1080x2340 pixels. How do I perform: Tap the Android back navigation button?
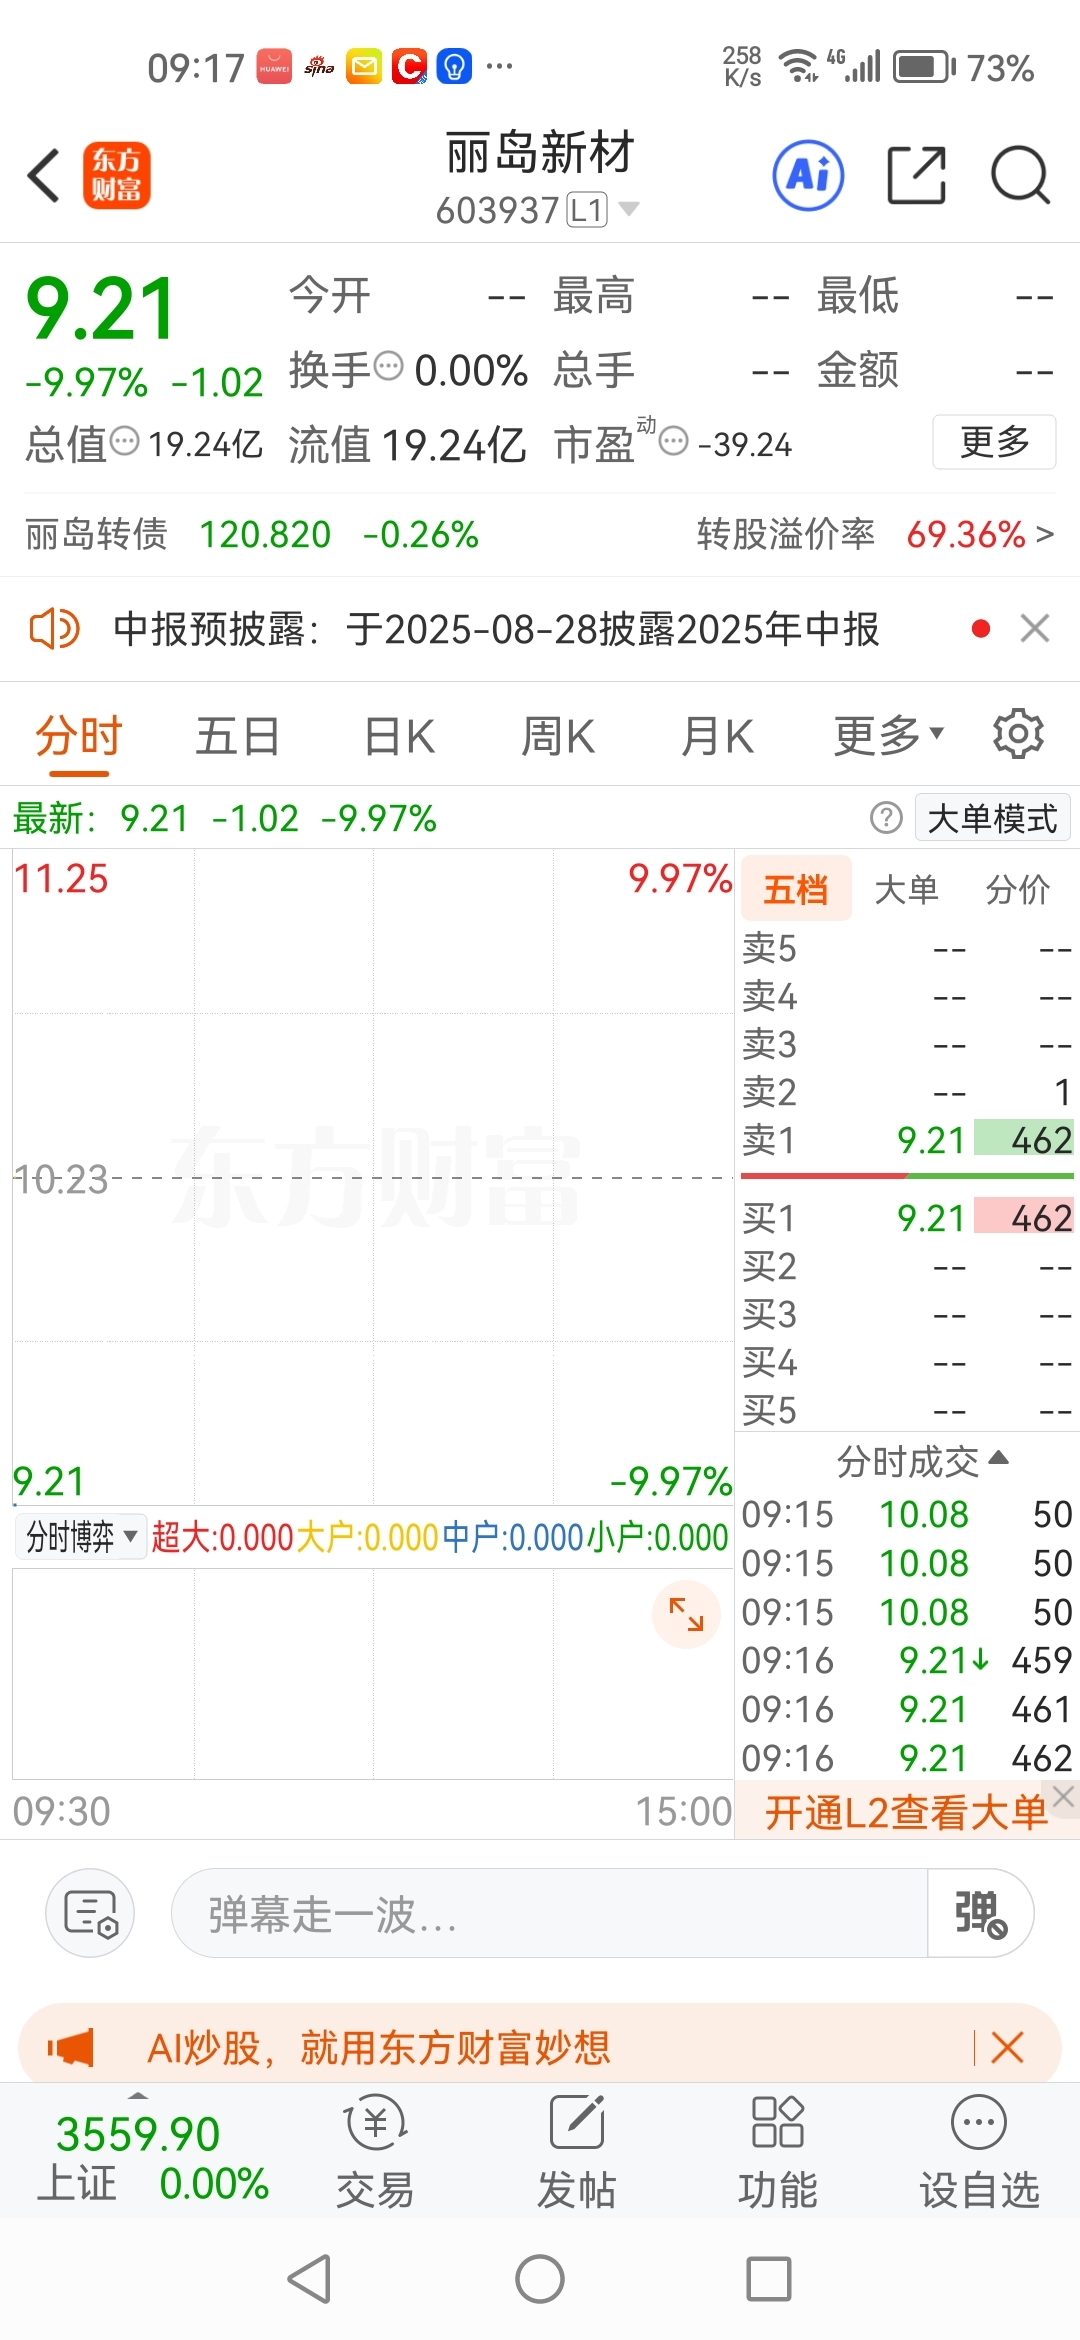(x=310, y=2280)
